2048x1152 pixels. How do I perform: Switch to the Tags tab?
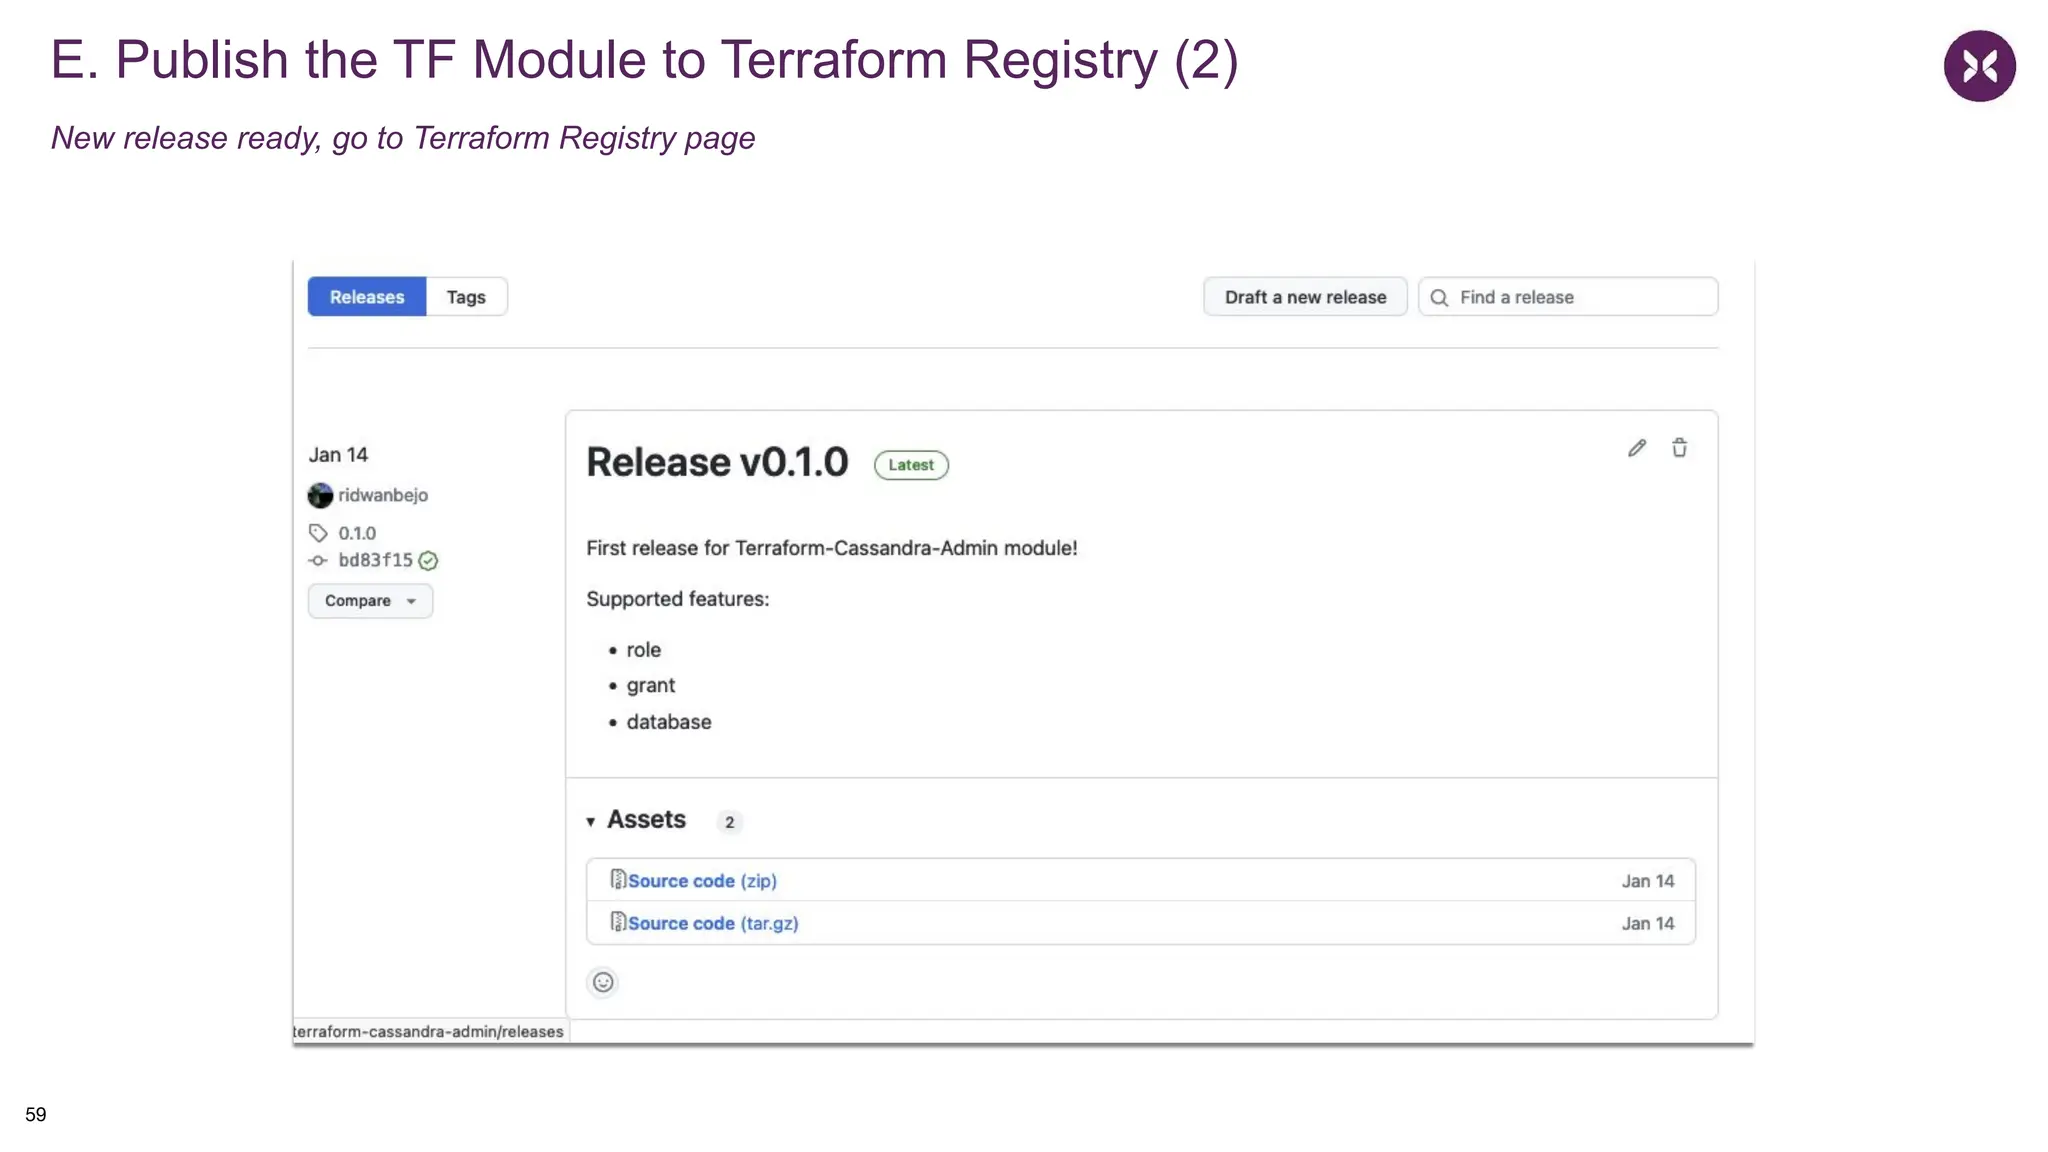(466, 297)
